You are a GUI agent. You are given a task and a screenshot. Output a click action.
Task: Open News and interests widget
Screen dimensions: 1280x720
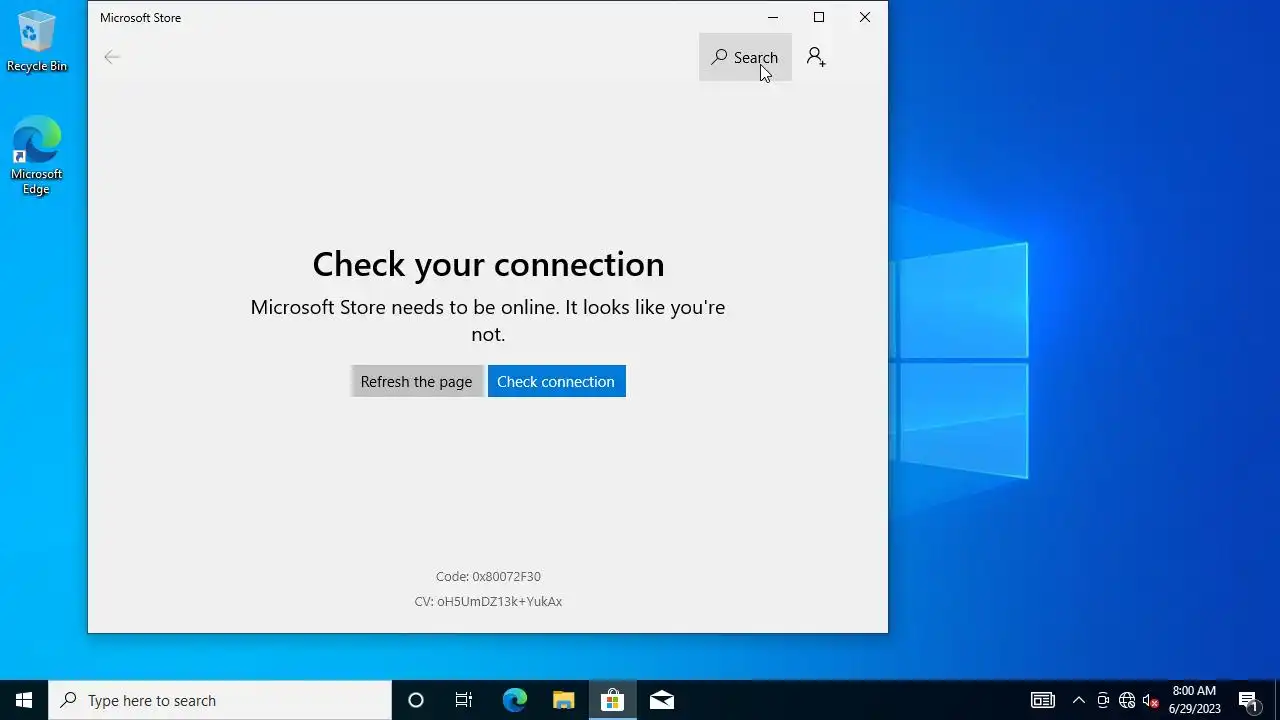point(1043,700)
